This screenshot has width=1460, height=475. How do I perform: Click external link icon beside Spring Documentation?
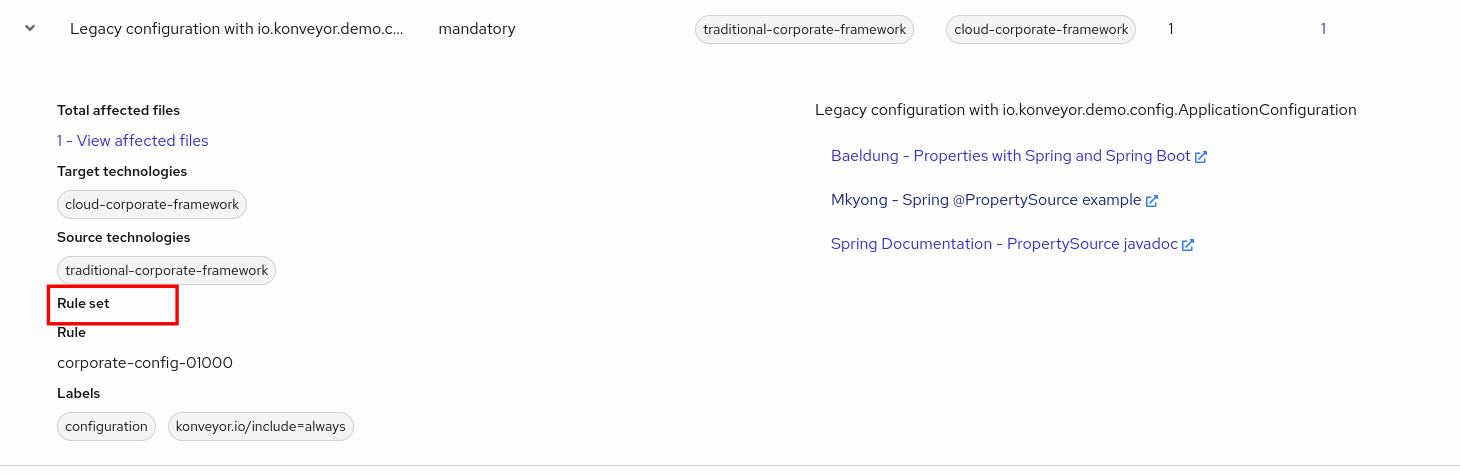tap(1188, 245)
